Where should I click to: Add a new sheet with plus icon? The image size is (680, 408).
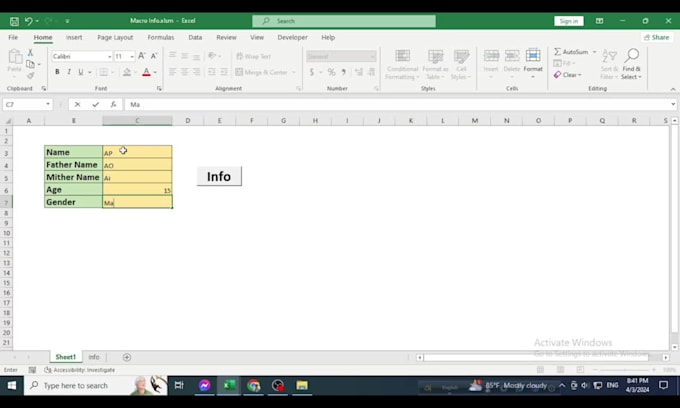(127, 357)
